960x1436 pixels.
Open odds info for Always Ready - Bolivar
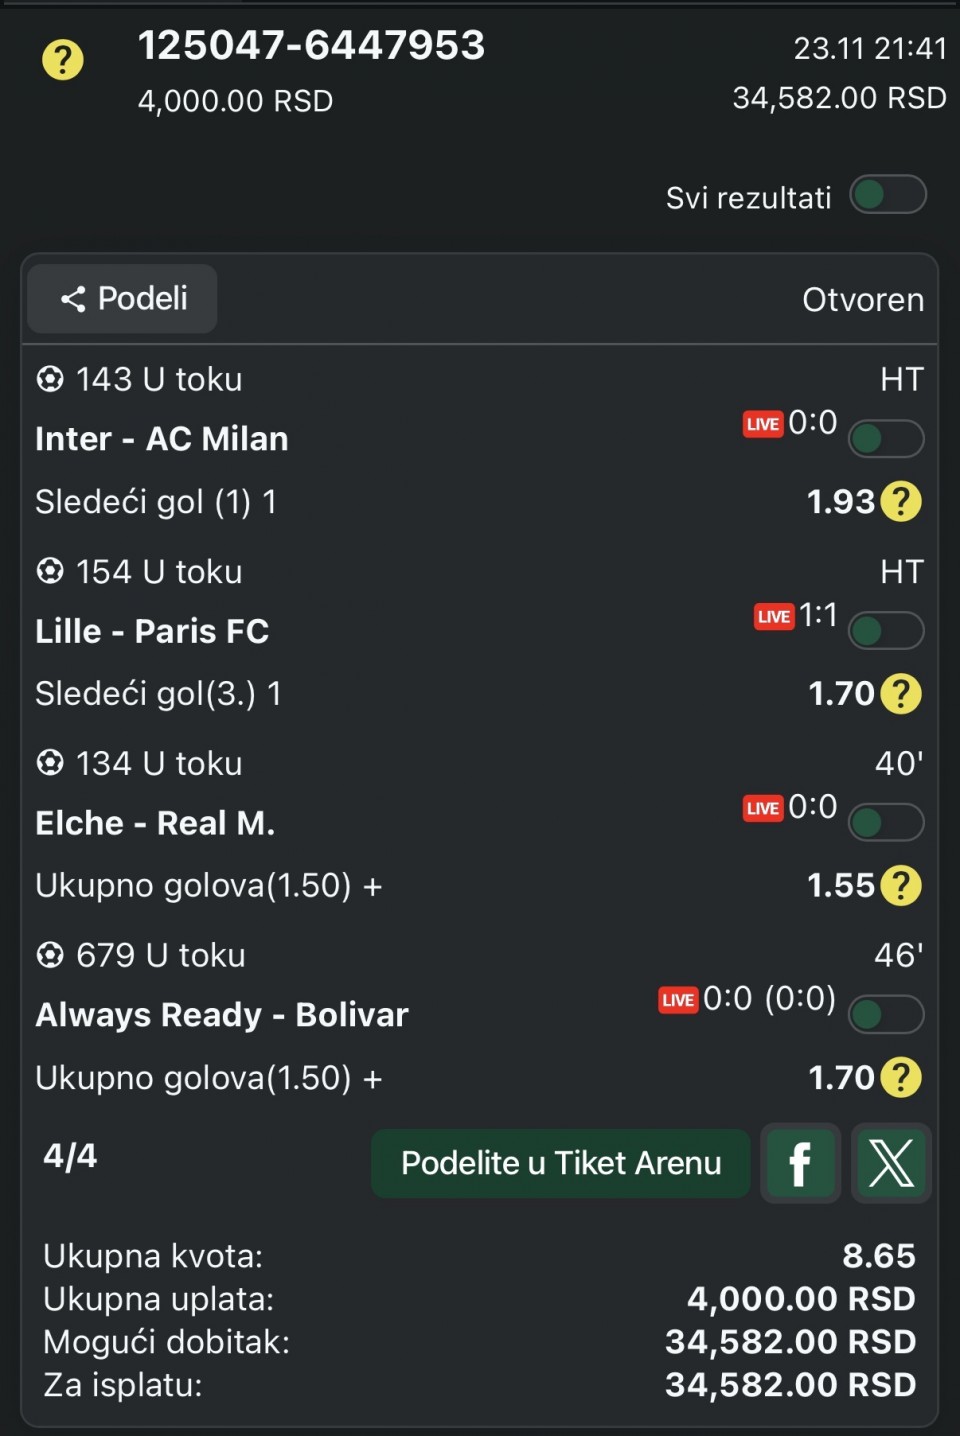pos(901,1077)
